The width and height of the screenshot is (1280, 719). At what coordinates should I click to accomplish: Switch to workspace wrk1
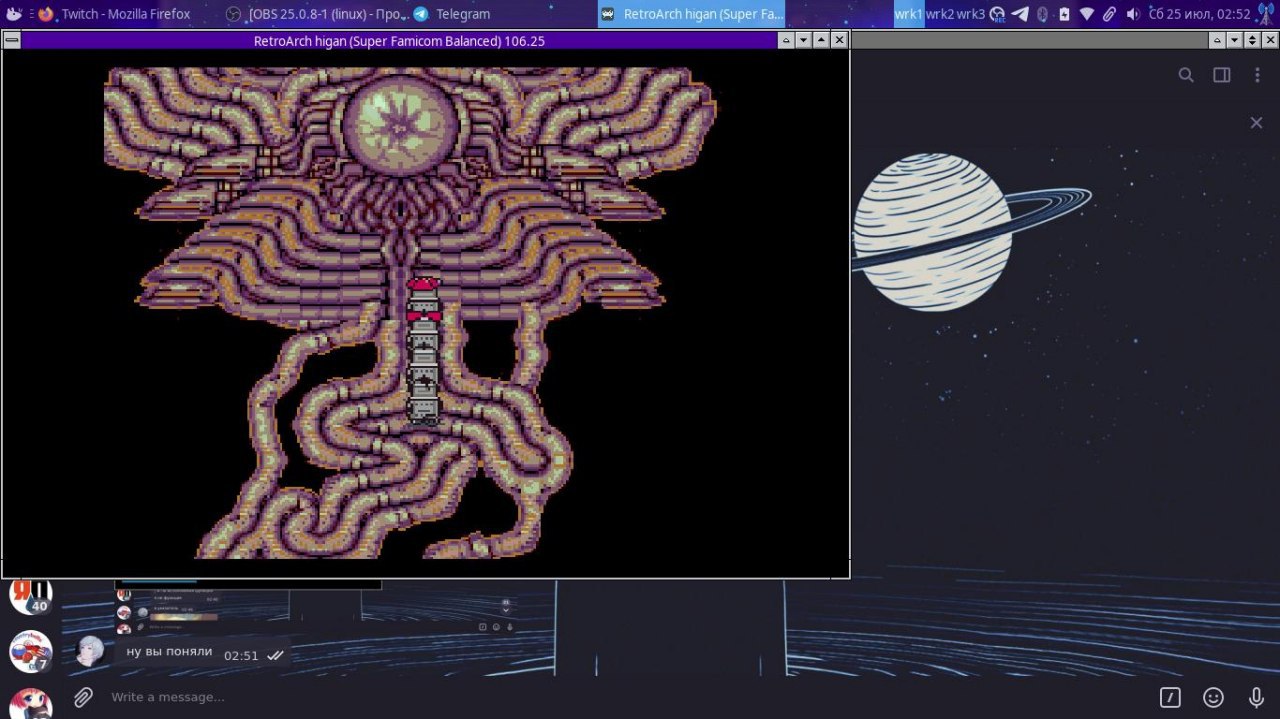click(x=909, y=14)
